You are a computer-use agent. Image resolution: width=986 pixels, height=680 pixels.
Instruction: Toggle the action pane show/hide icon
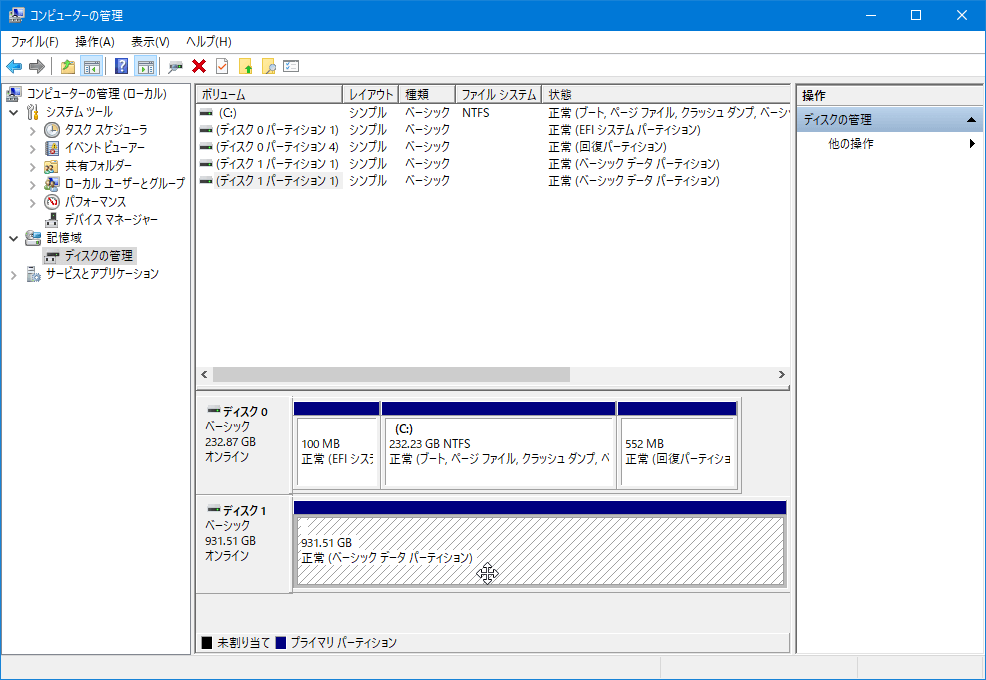pyautogui.click(x=145, y=66)
